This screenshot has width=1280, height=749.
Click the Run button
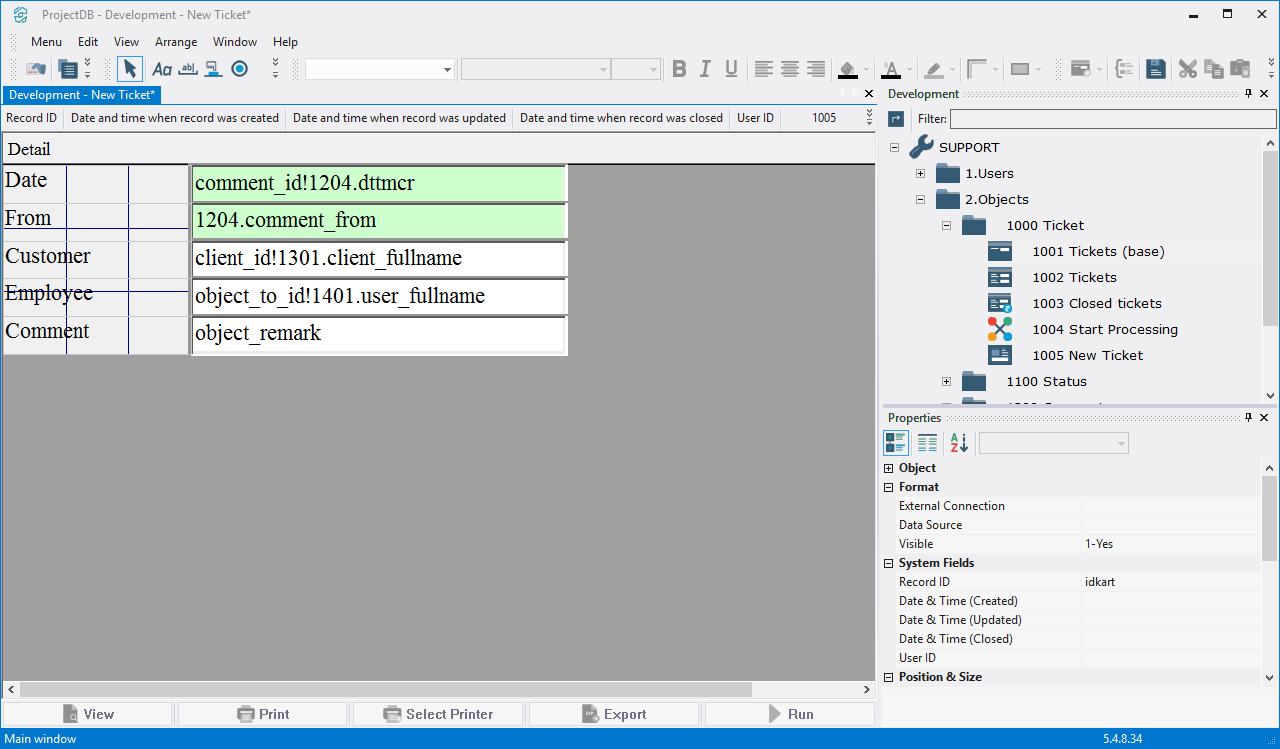789,714
